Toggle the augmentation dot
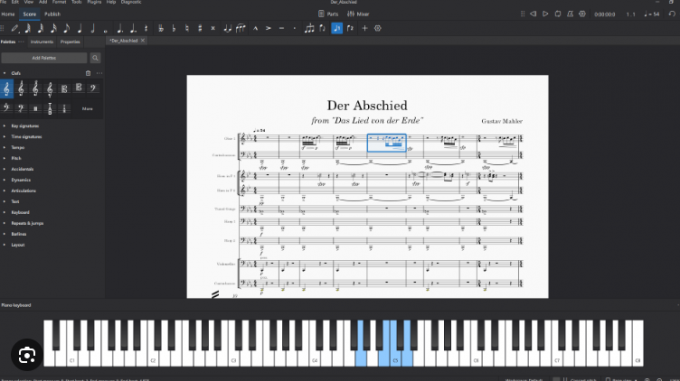 [x=120, y=29]
